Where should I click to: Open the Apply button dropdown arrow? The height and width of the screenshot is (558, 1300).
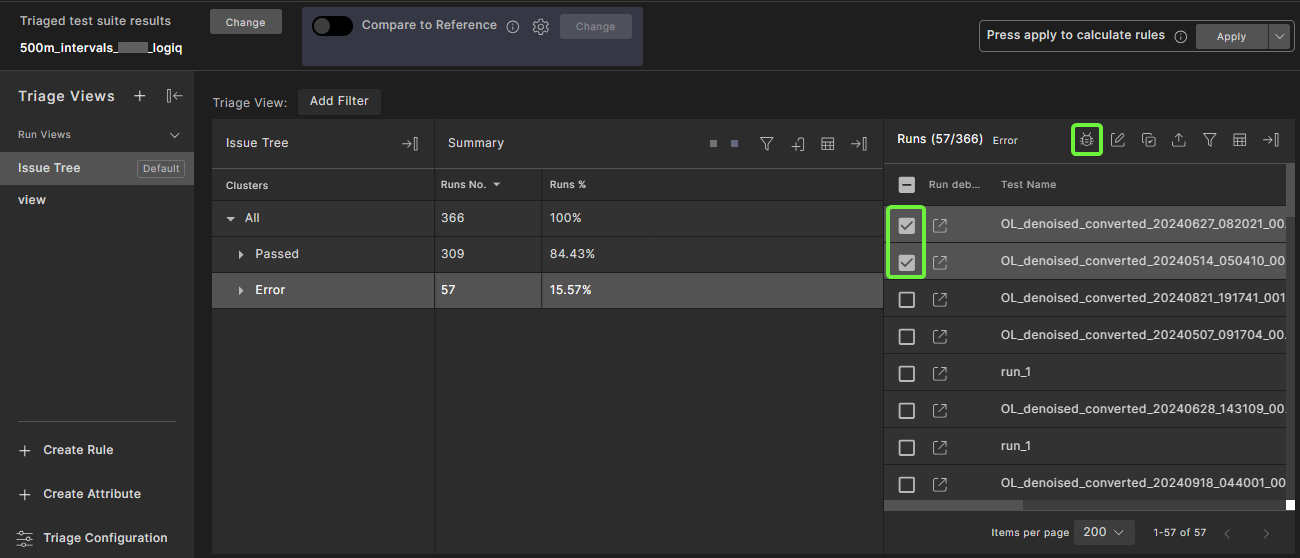pyautogui.click(x=1279, y=36)
